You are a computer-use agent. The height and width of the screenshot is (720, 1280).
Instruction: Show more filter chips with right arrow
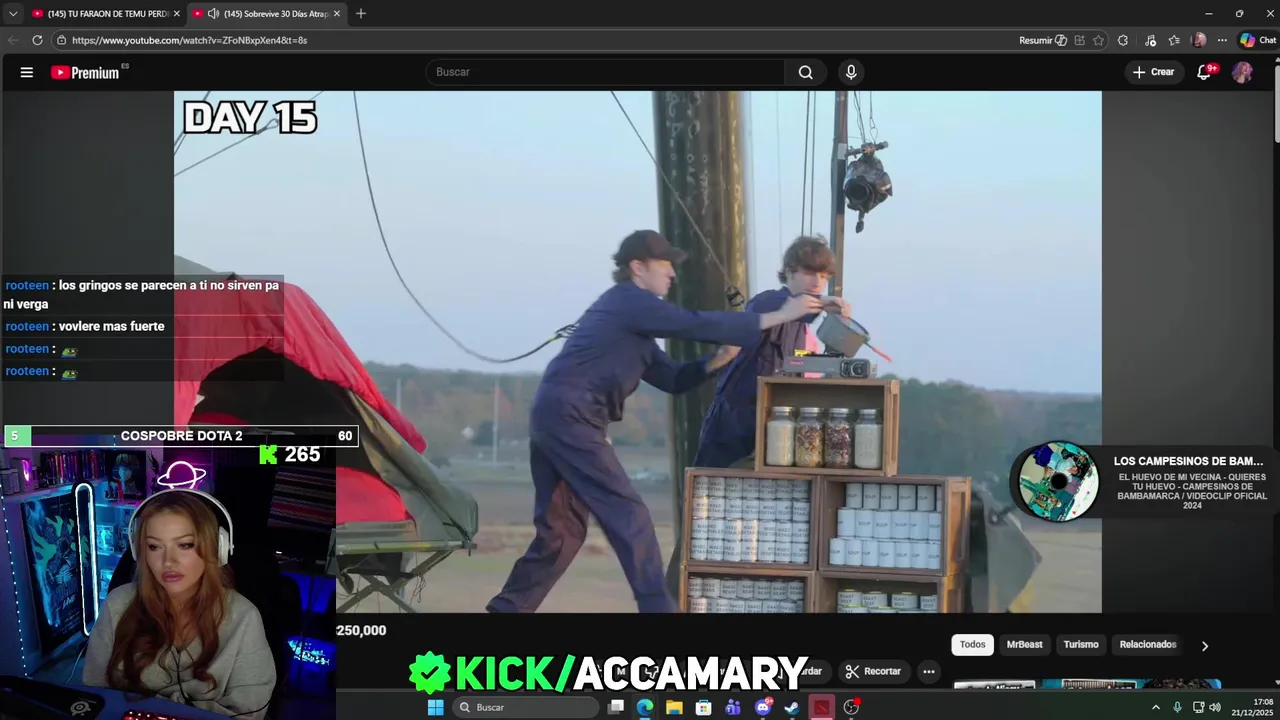1205,646
